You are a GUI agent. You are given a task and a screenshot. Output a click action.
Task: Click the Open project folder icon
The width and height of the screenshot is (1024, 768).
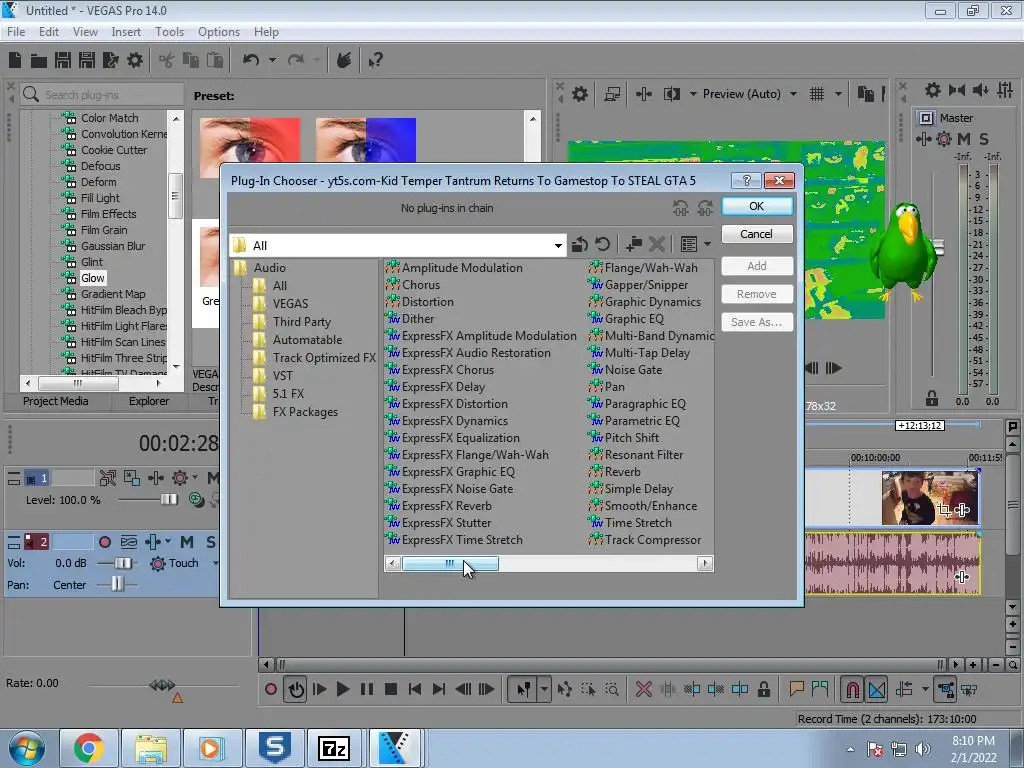[x=39, y=61]
